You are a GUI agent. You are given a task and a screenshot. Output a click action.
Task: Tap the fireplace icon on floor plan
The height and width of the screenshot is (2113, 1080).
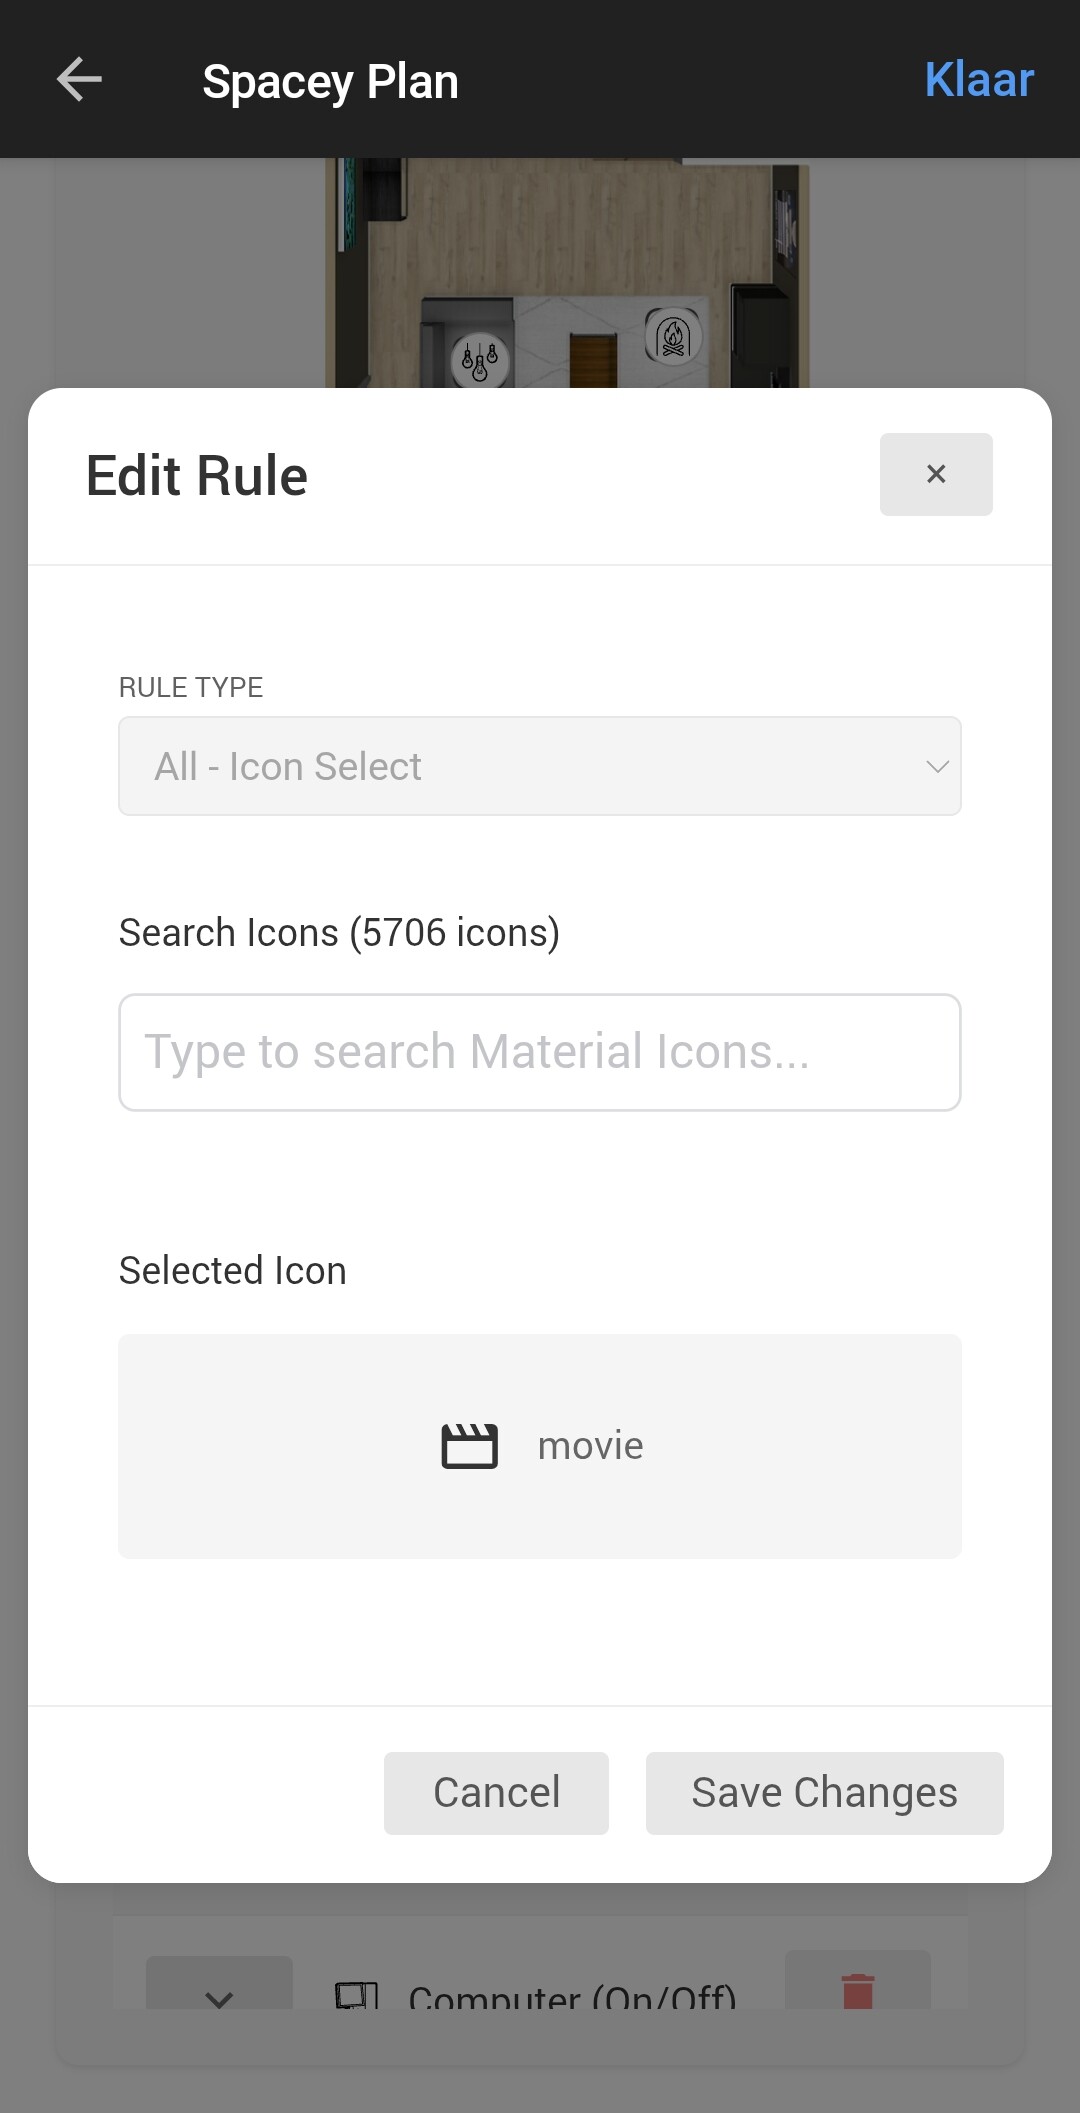[673, 337]
